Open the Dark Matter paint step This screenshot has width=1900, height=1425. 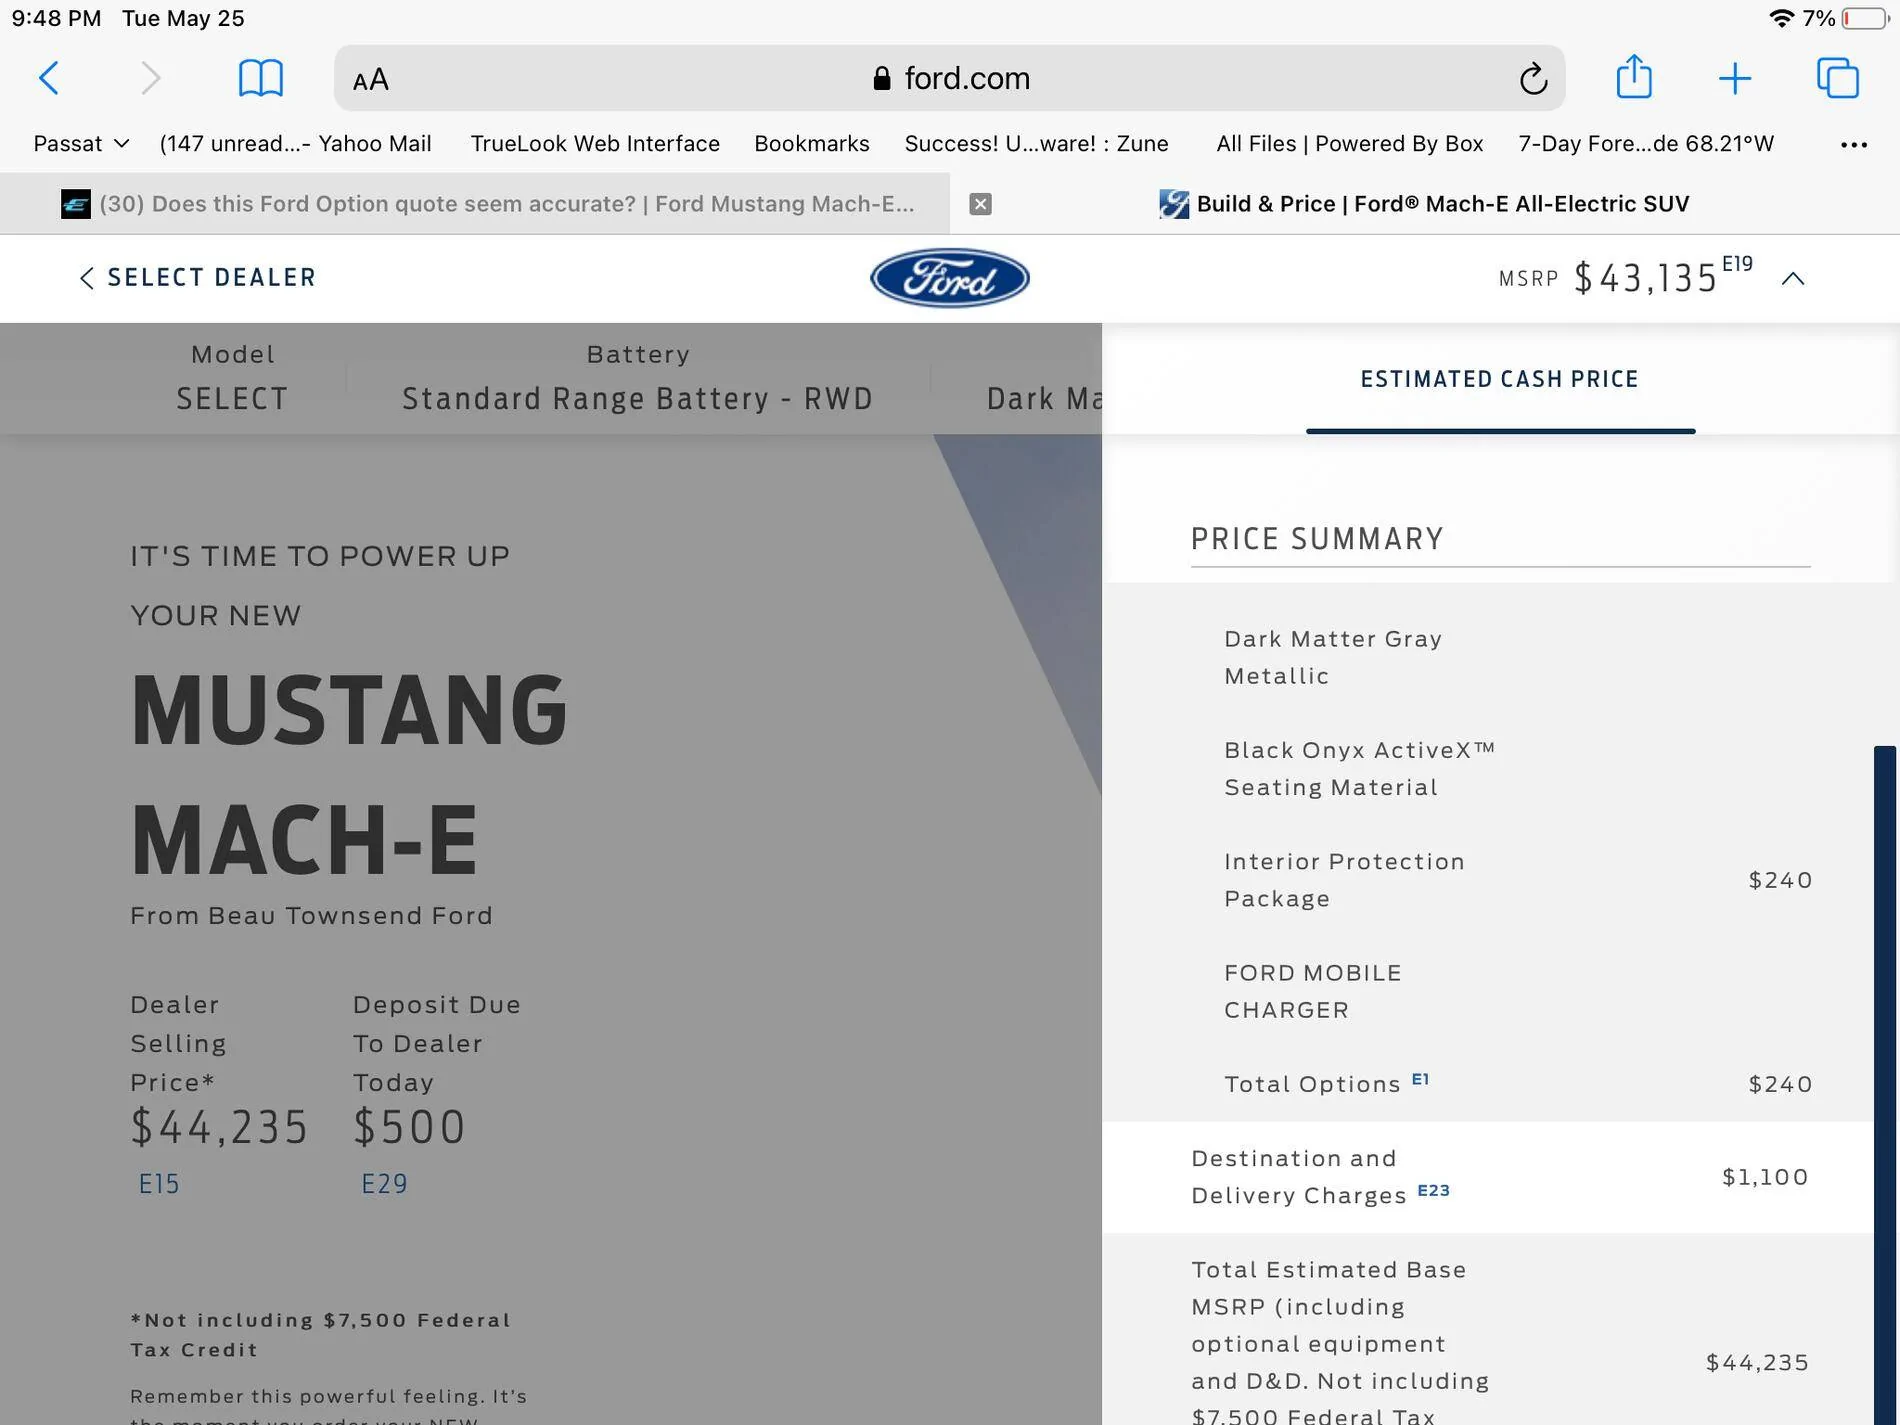(1044, 398)
